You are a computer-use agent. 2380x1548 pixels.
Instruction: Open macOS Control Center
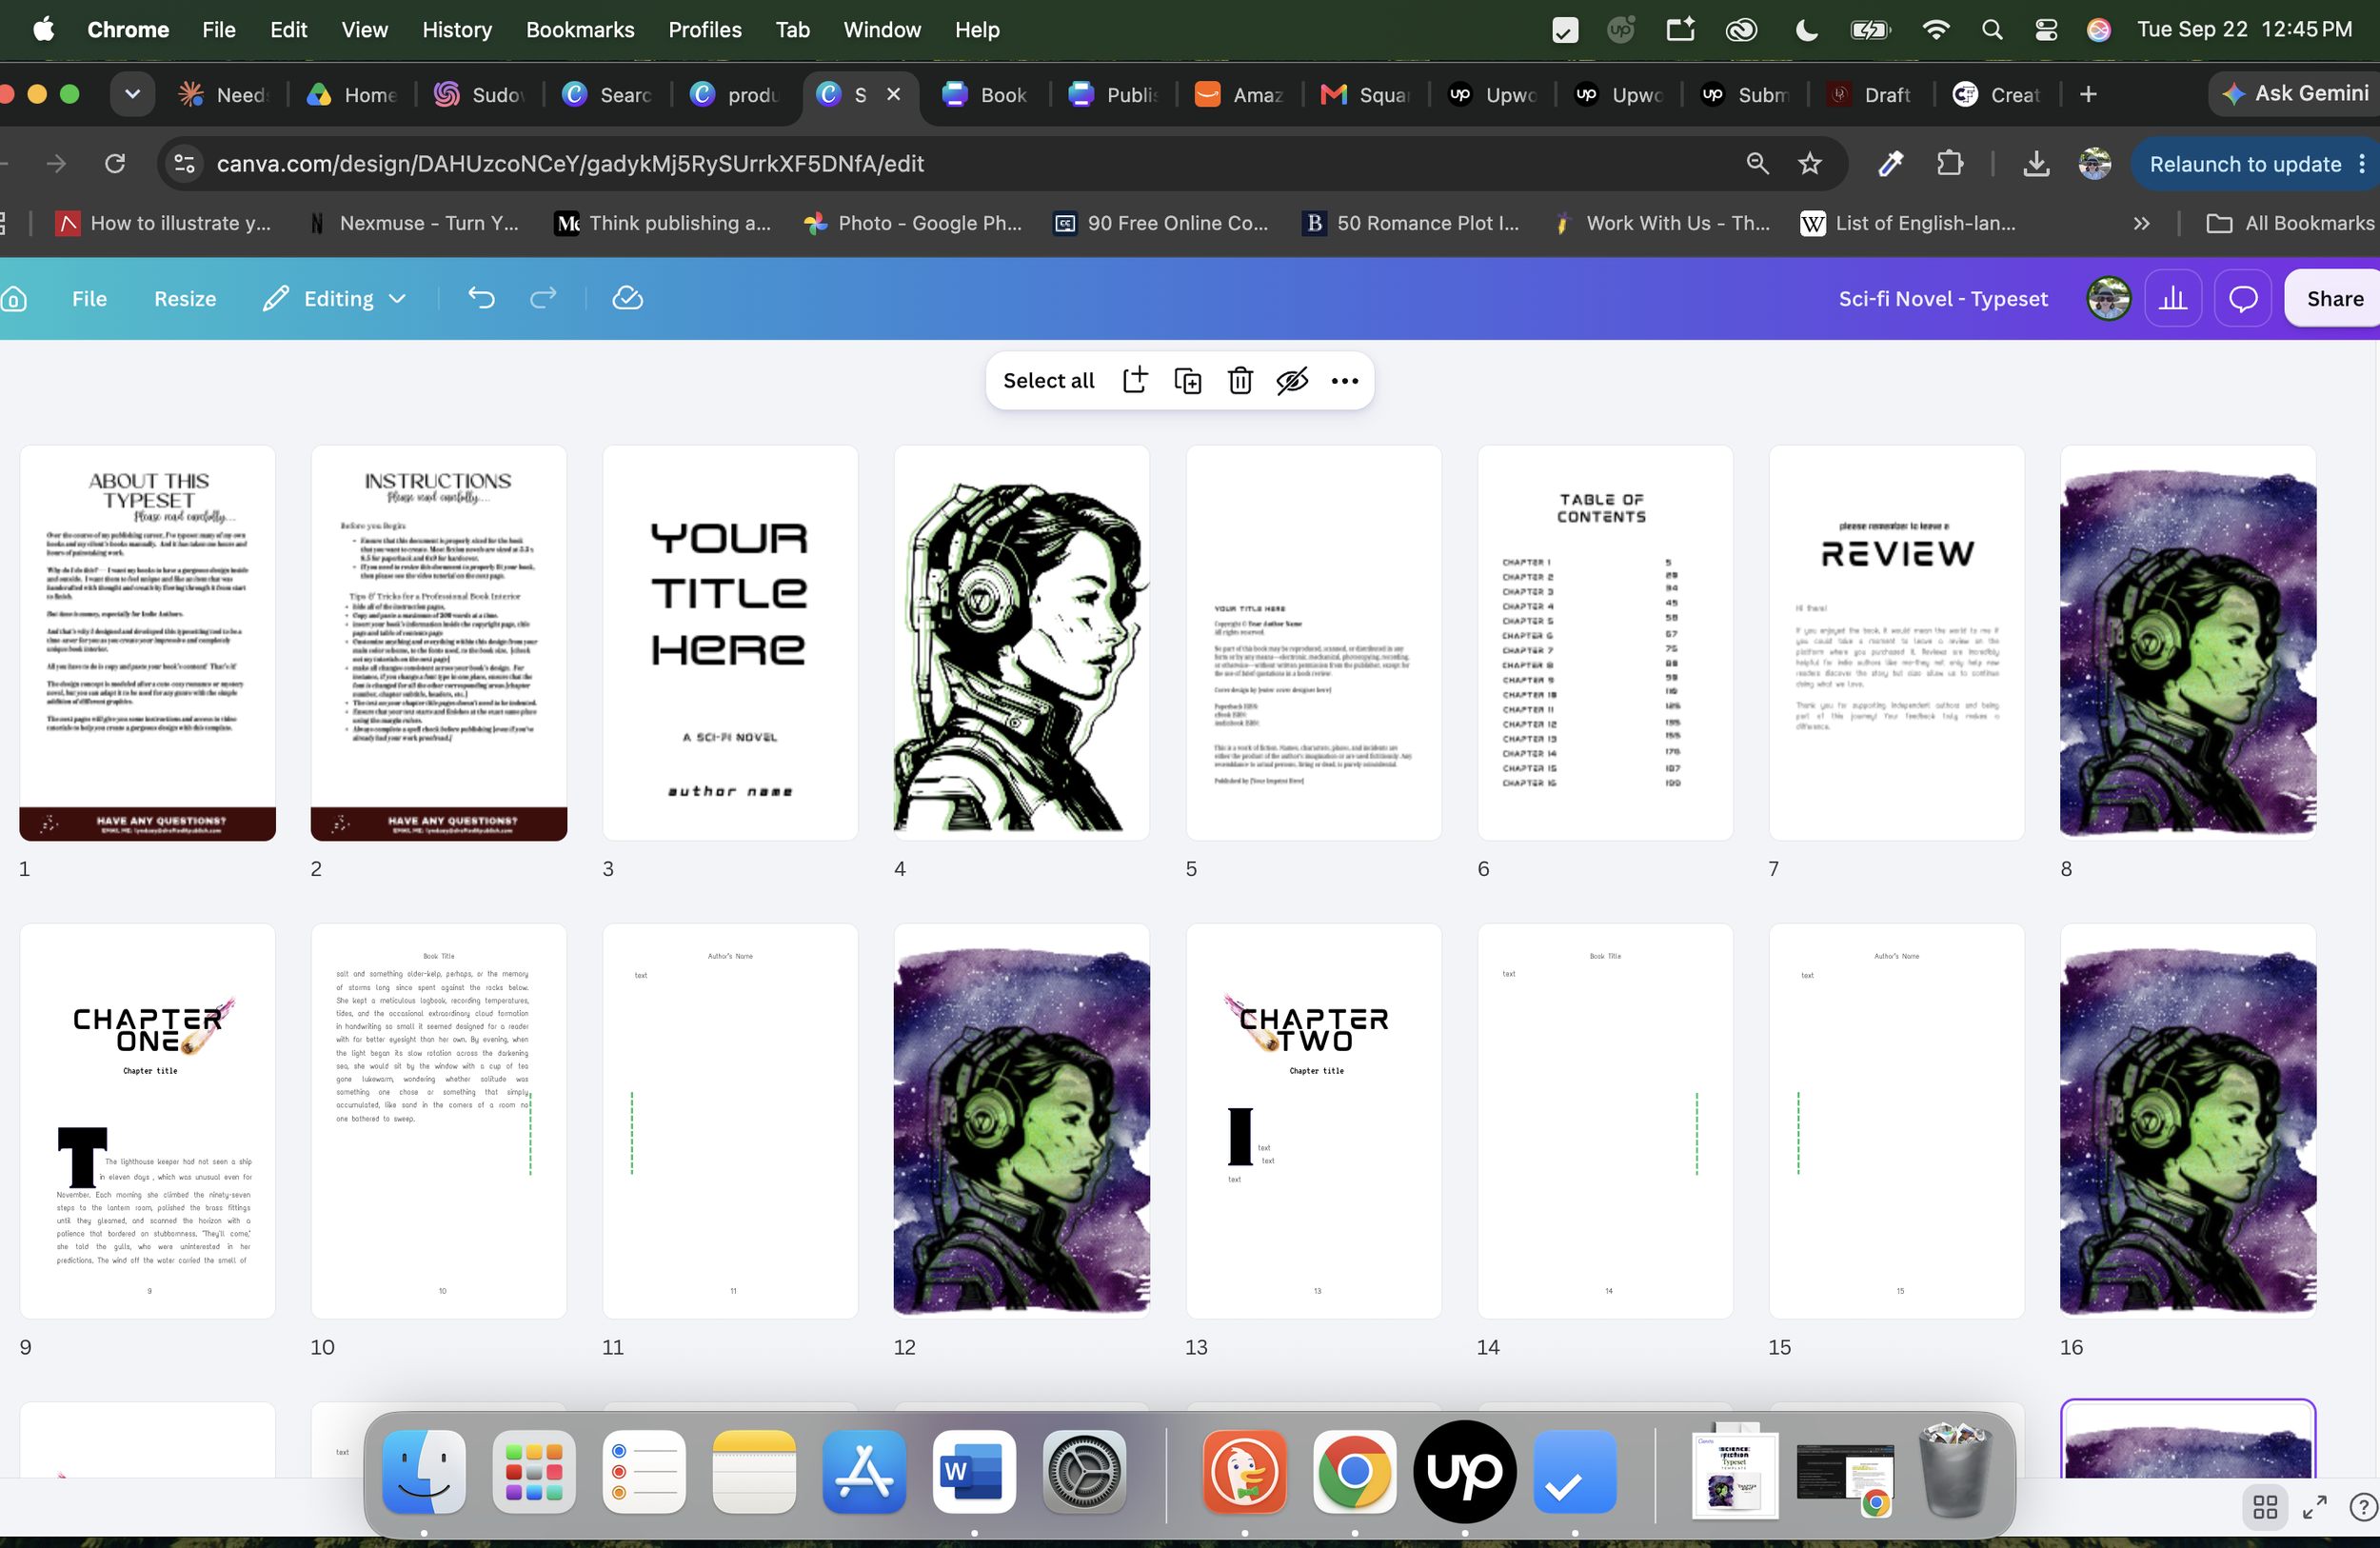(2046, 30)
